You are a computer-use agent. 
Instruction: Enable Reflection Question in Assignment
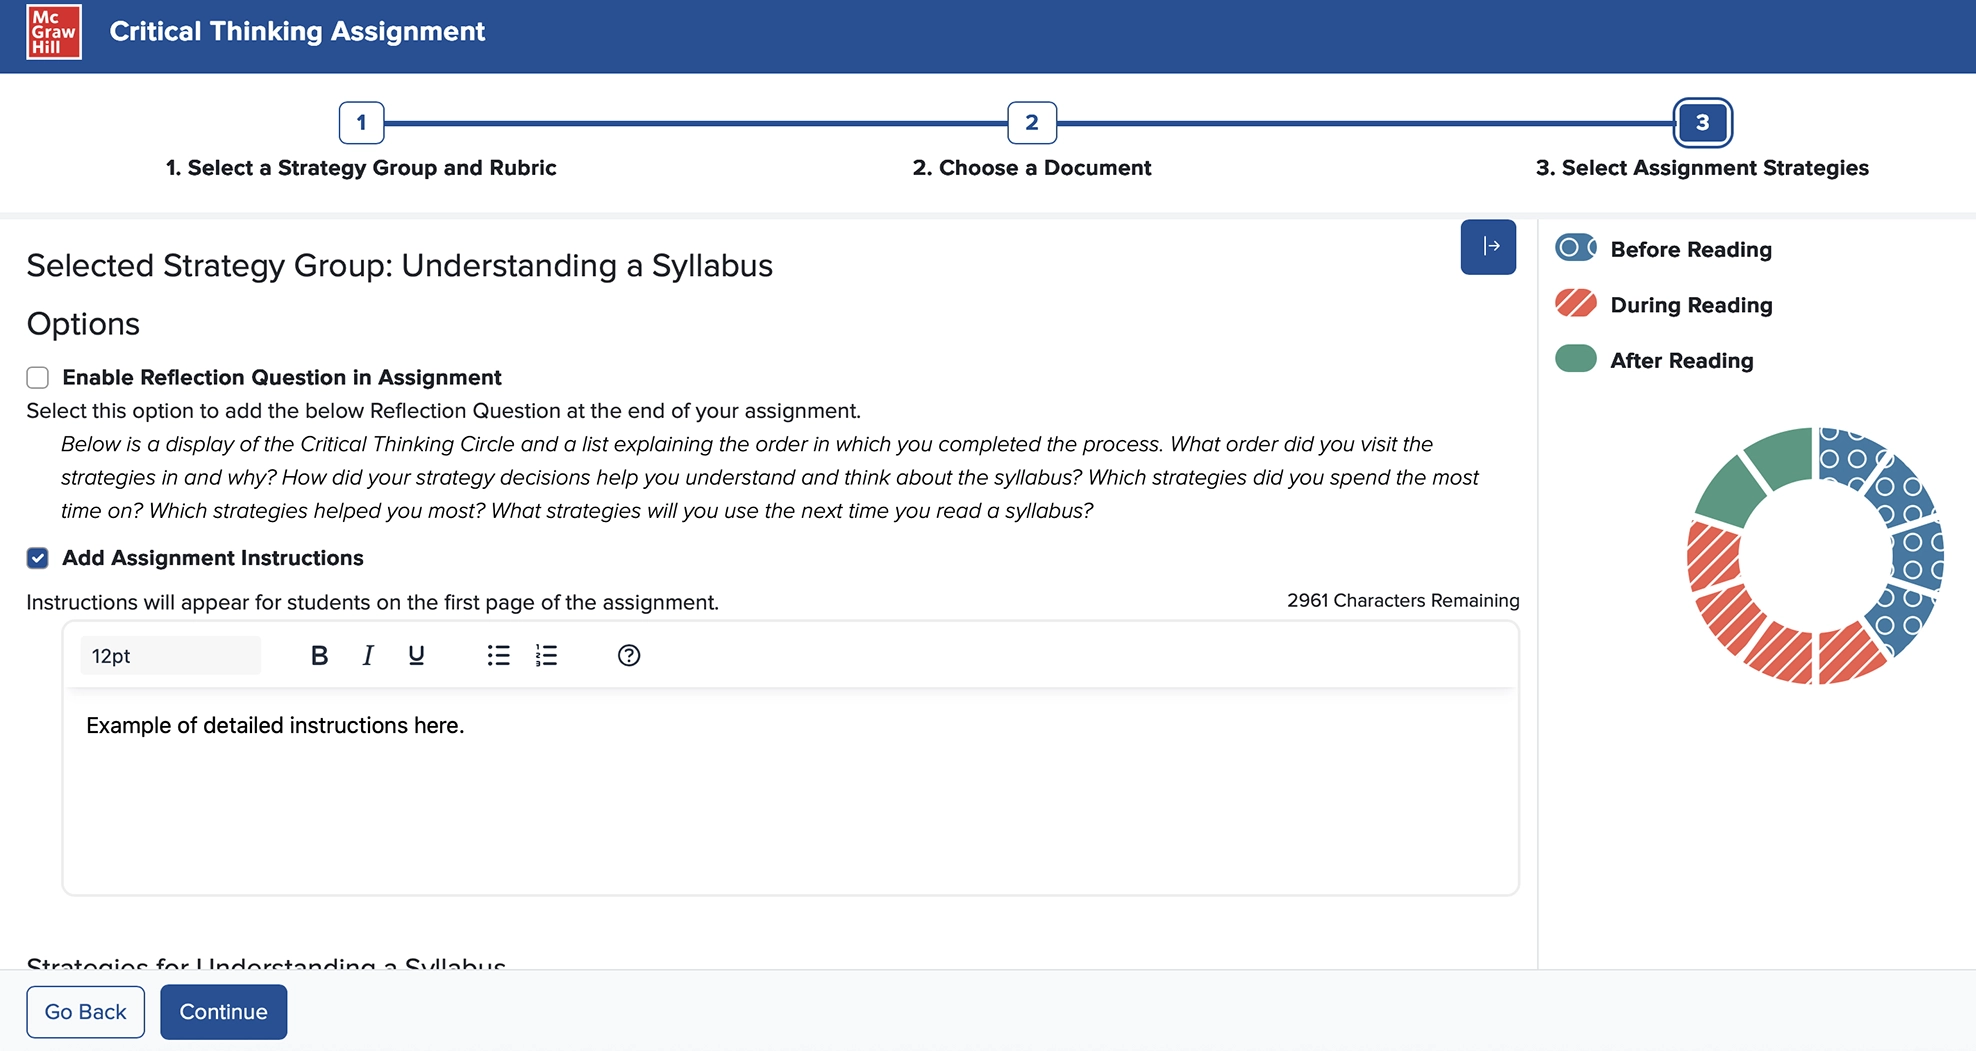(37, 377)
